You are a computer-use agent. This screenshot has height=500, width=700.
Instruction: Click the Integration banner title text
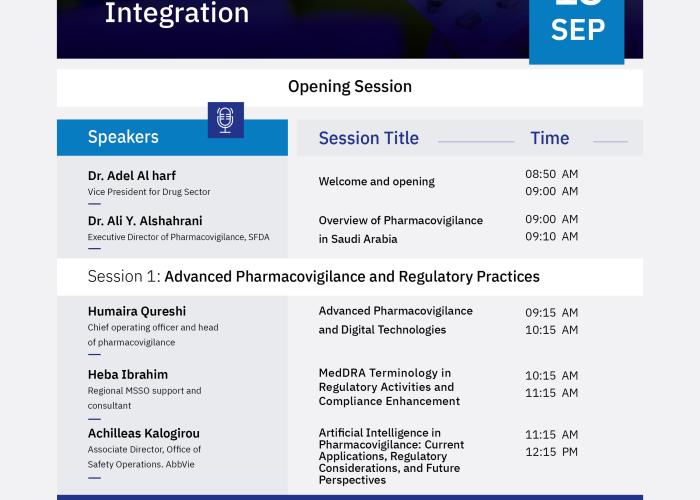(177, 13)
